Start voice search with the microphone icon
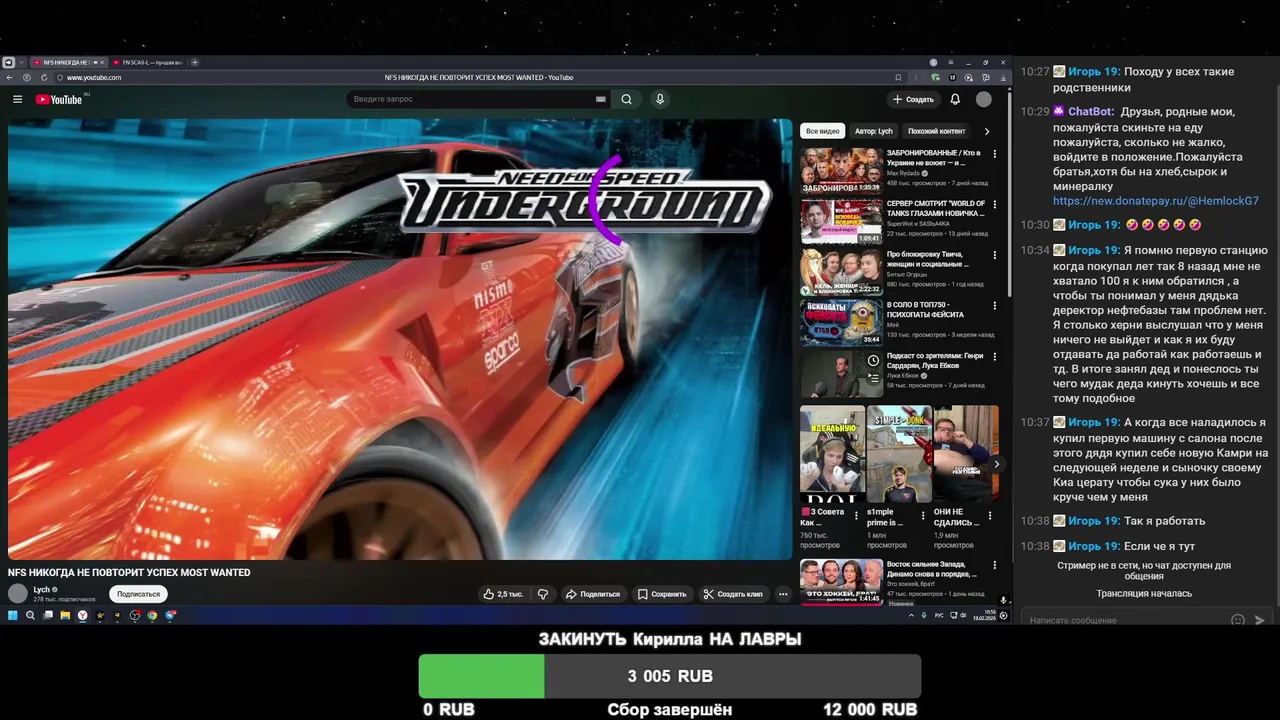The height and width of the screenshot is (720, 1280). point(659,99)
